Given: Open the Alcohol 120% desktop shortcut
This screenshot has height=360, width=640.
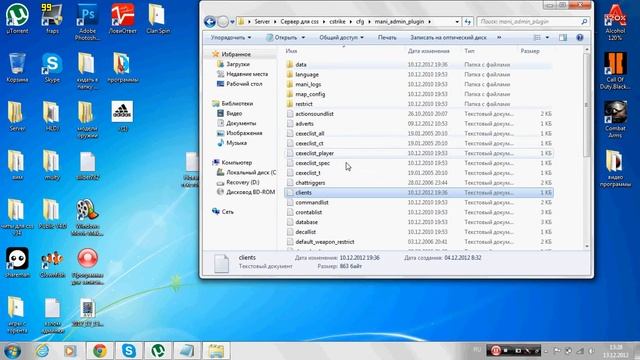Looking at the screenshot, I should point(615,21).
